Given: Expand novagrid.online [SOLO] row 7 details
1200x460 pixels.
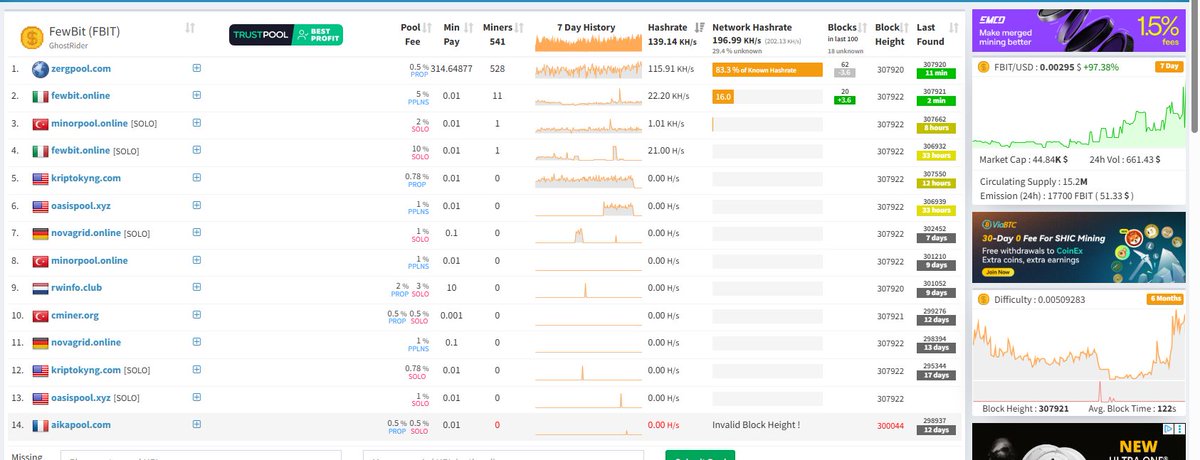Looking at the screenshot, I should click(x=197, y=233).
